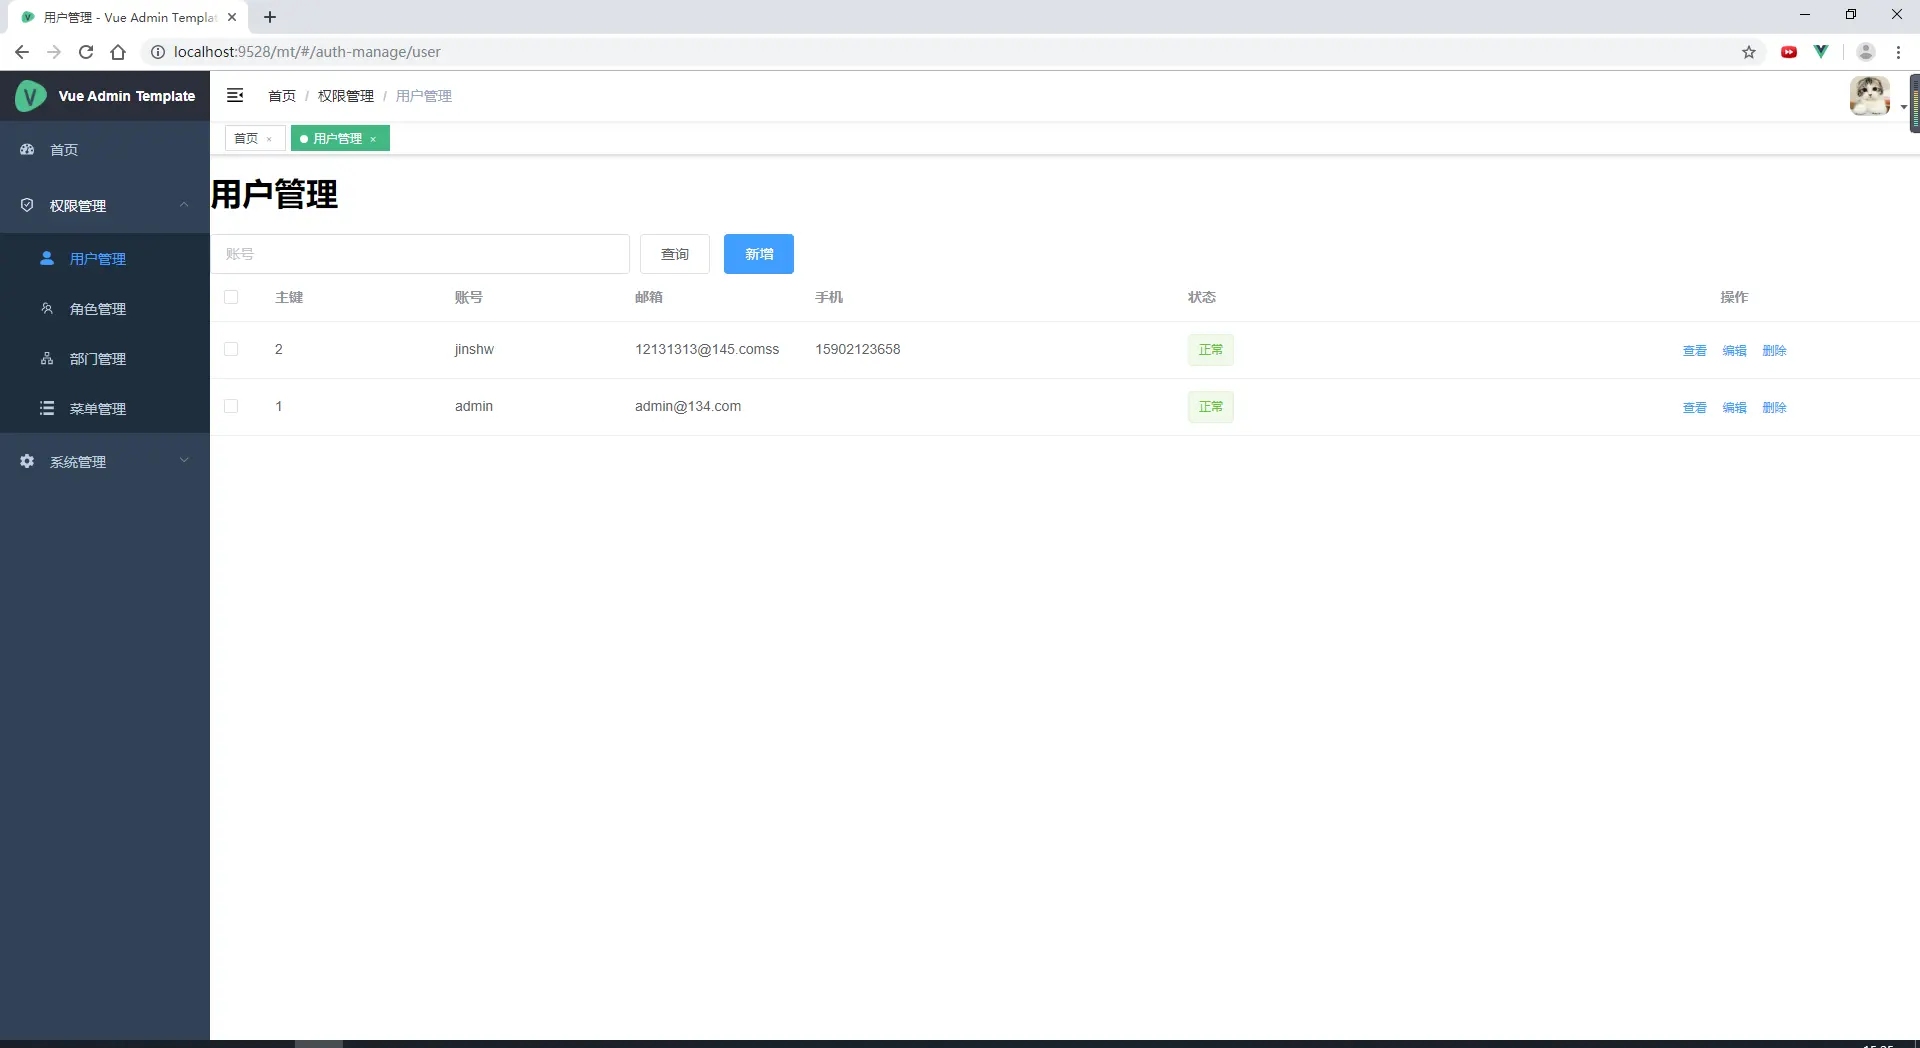
Task: Toggle the select-all checkbox in table header
Action: tap(231, 297)
